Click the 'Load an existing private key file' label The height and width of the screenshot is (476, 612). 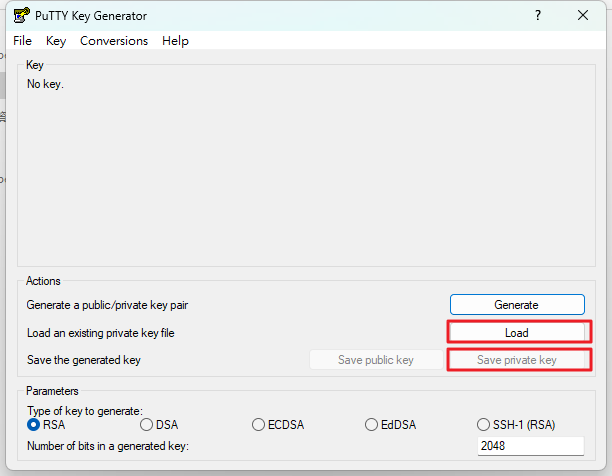(x=105, y=333)
